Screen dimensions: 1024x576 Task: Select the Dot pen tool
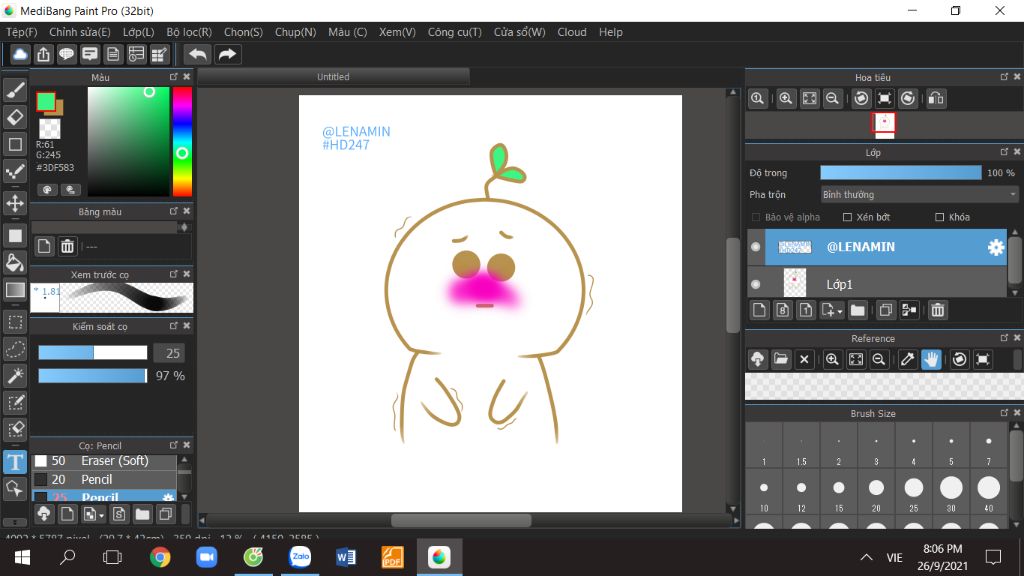15,172
